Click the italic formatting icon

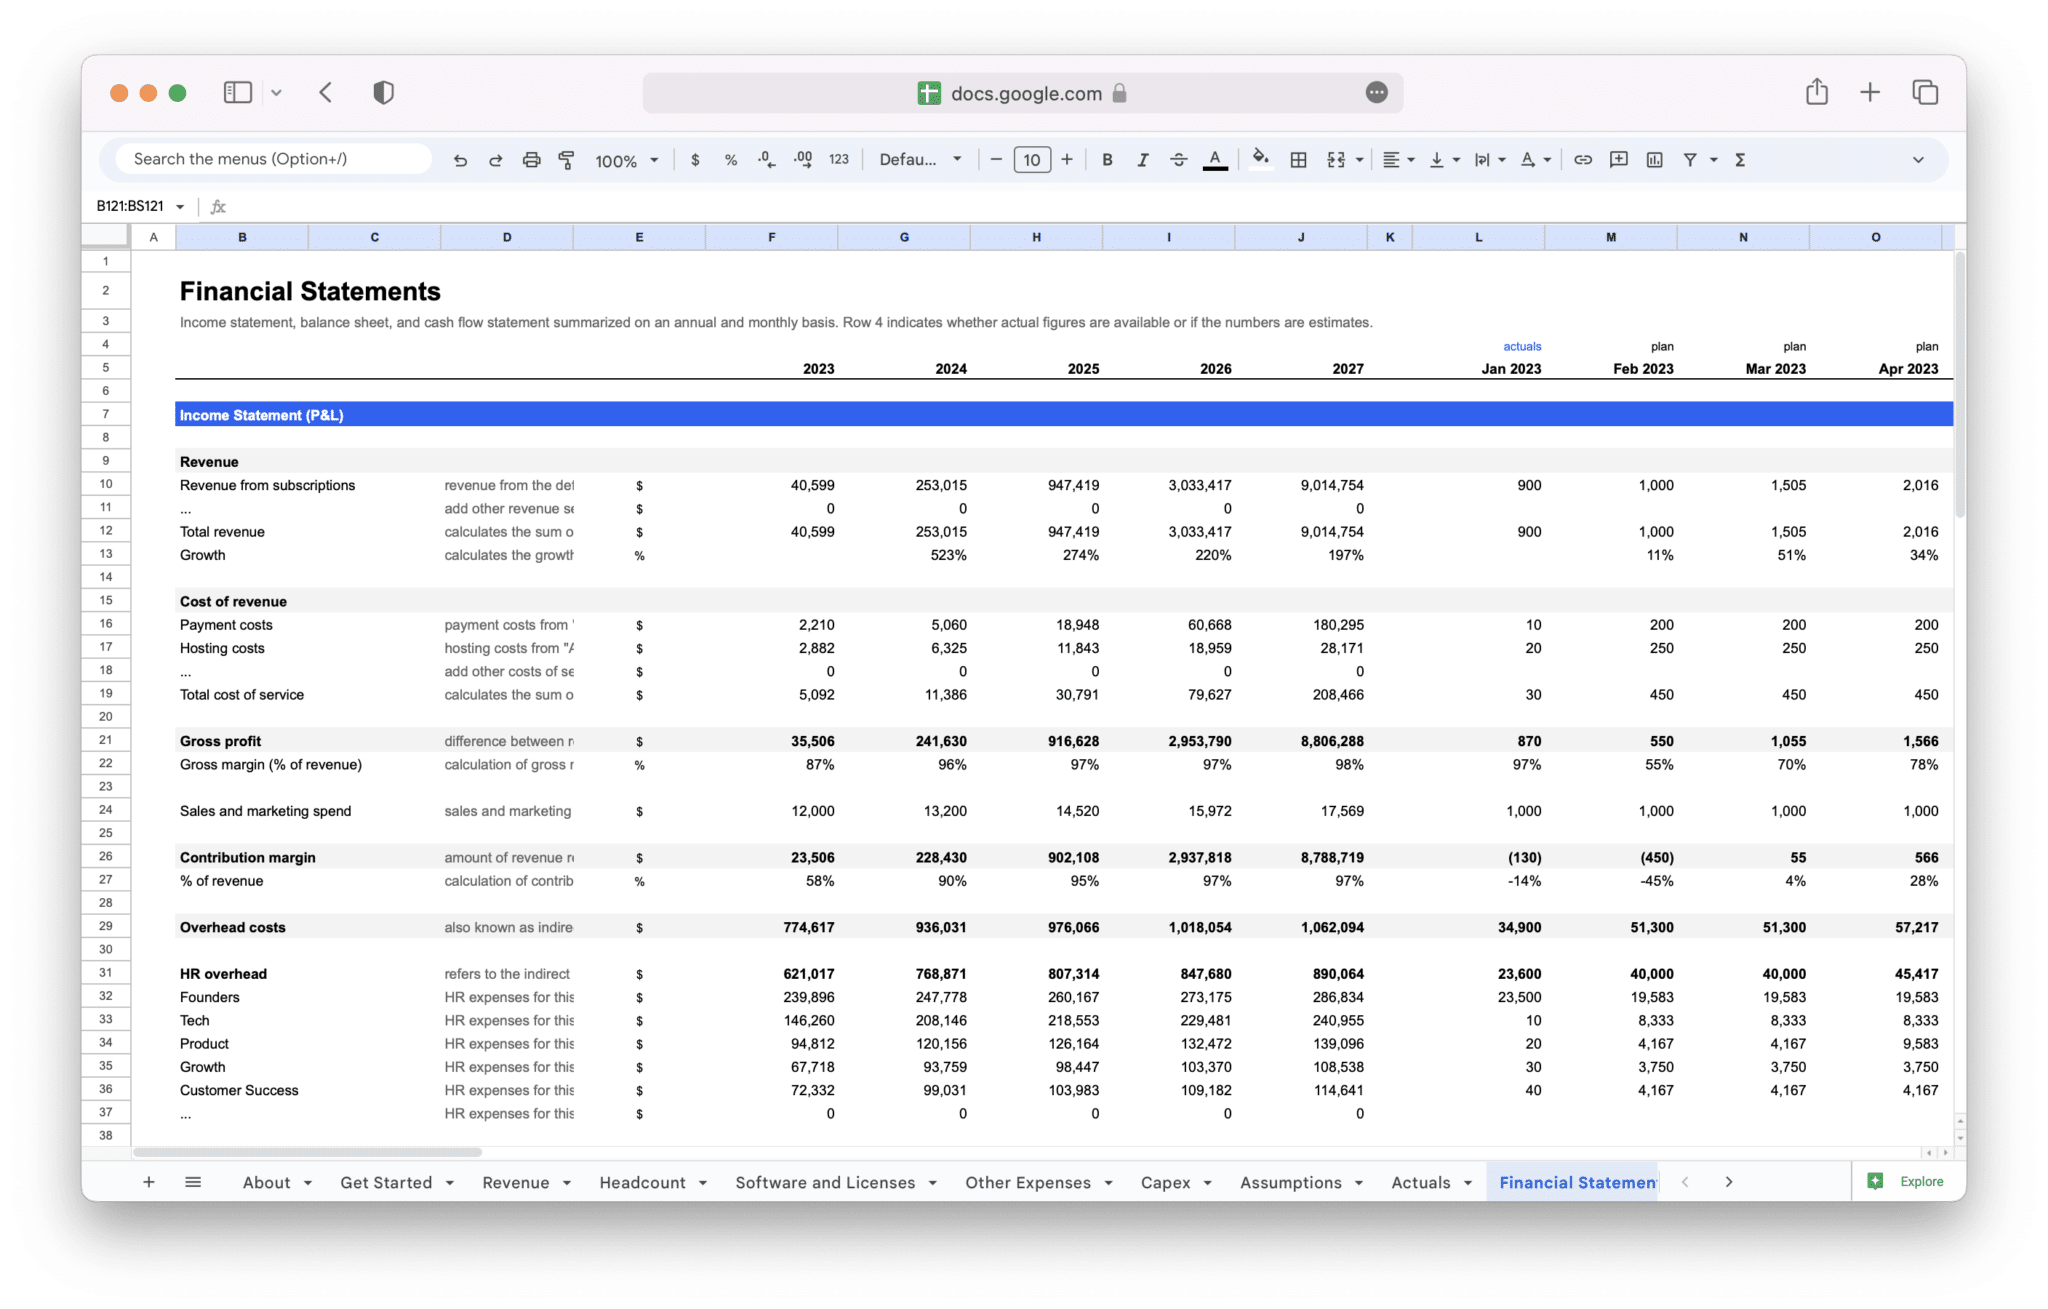(1143, 158)
